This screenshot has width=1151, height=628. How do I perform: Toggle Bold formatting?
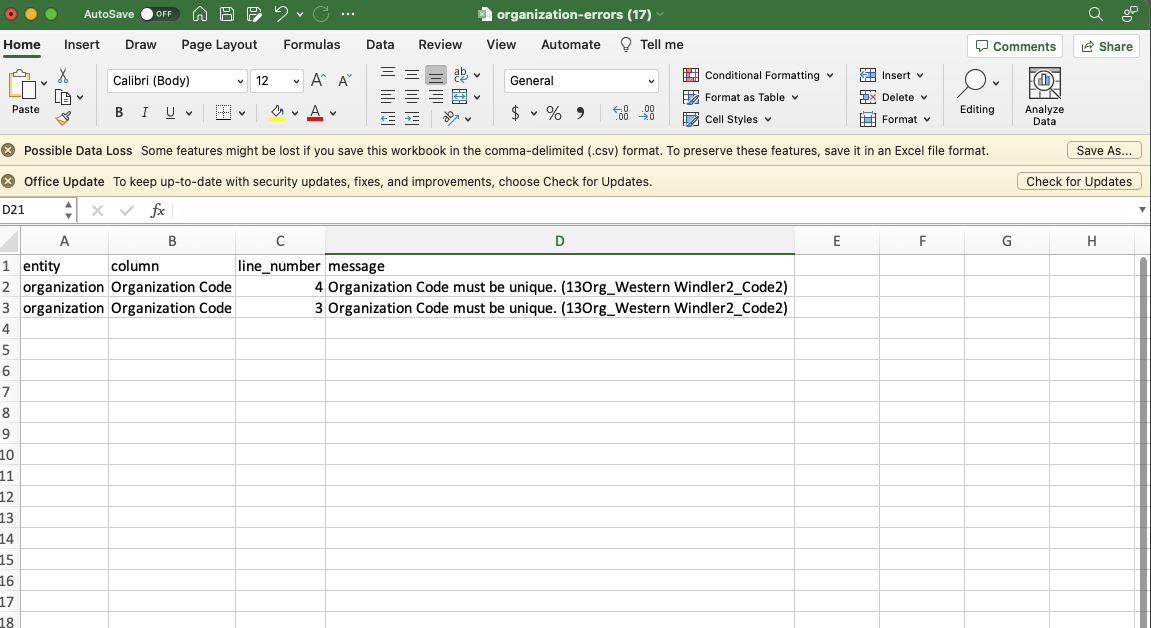coord(119,112)
